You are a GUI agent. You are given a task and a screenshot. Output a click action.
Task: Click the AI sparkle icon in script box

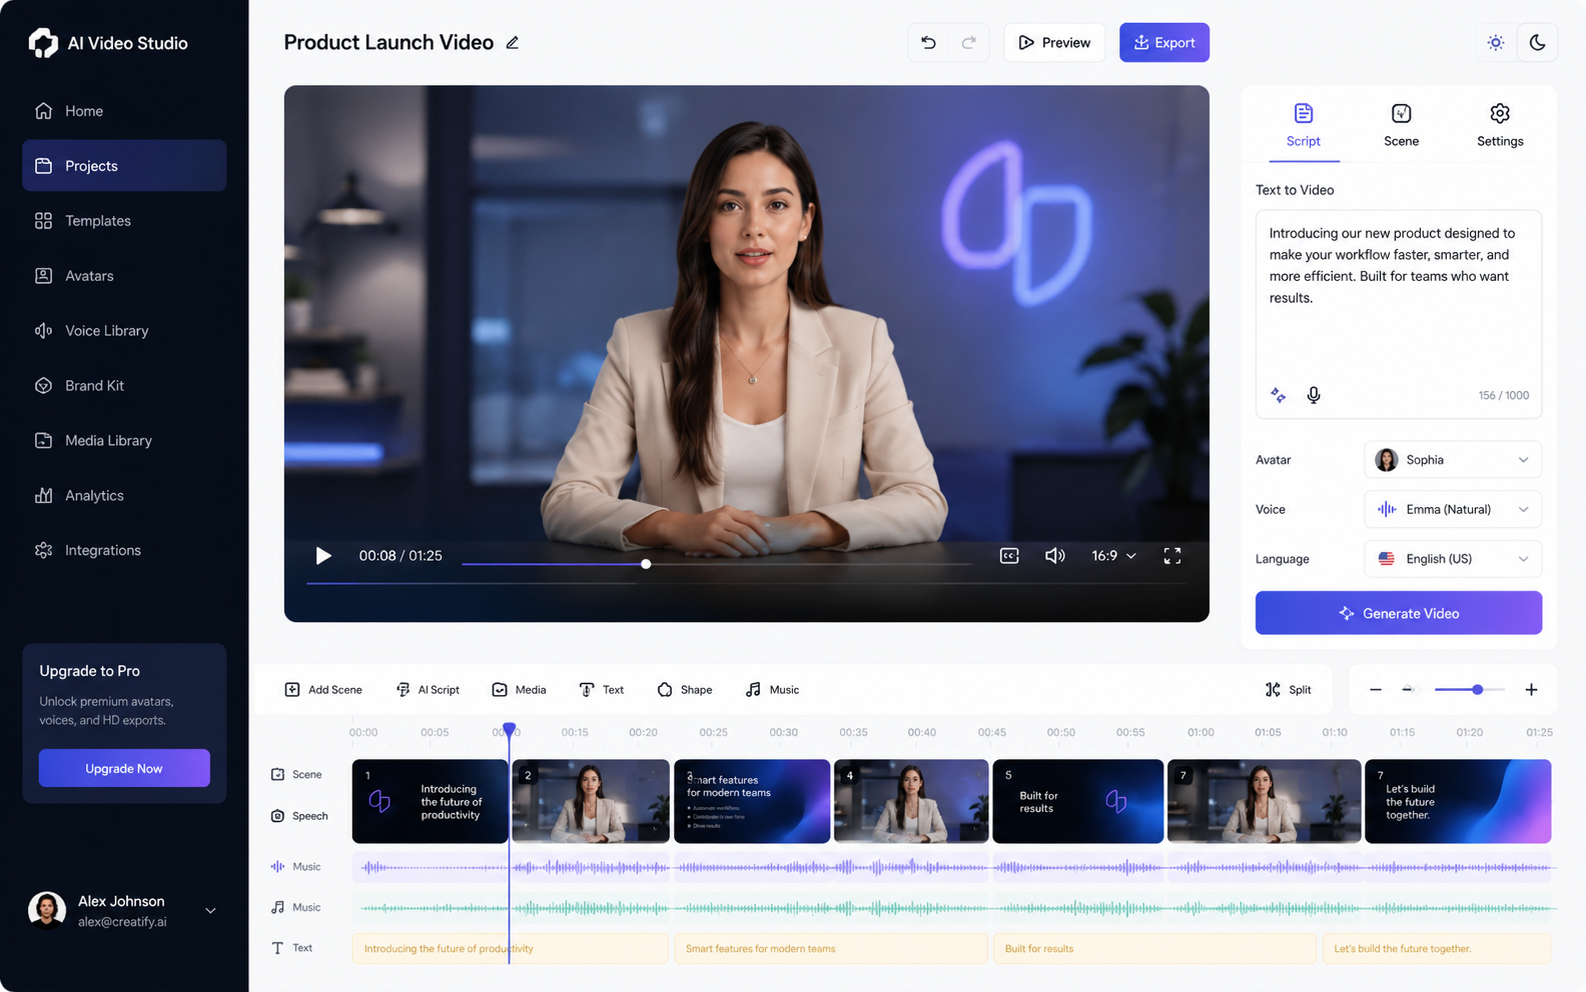pos(1278,395)
